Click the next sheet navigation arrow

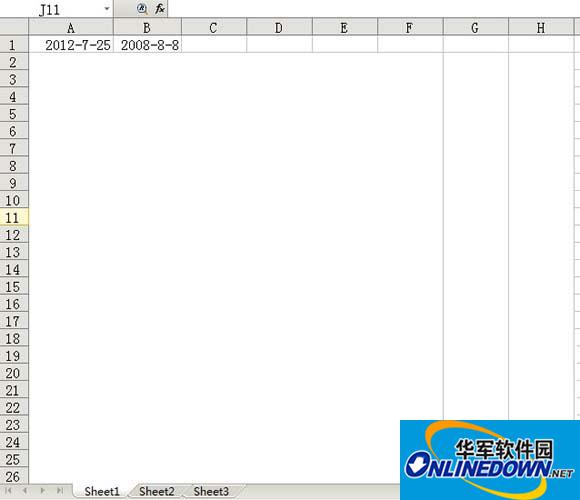point(43,491)
